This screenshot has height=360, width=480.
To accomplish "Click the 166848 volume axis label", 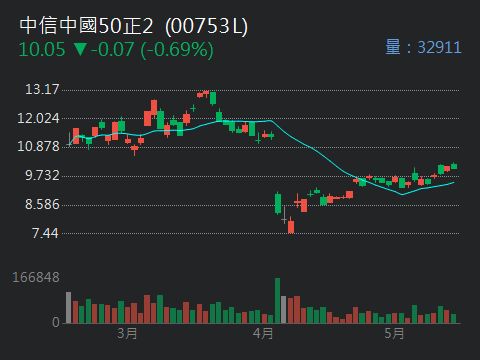I will [x=36, y=277].
